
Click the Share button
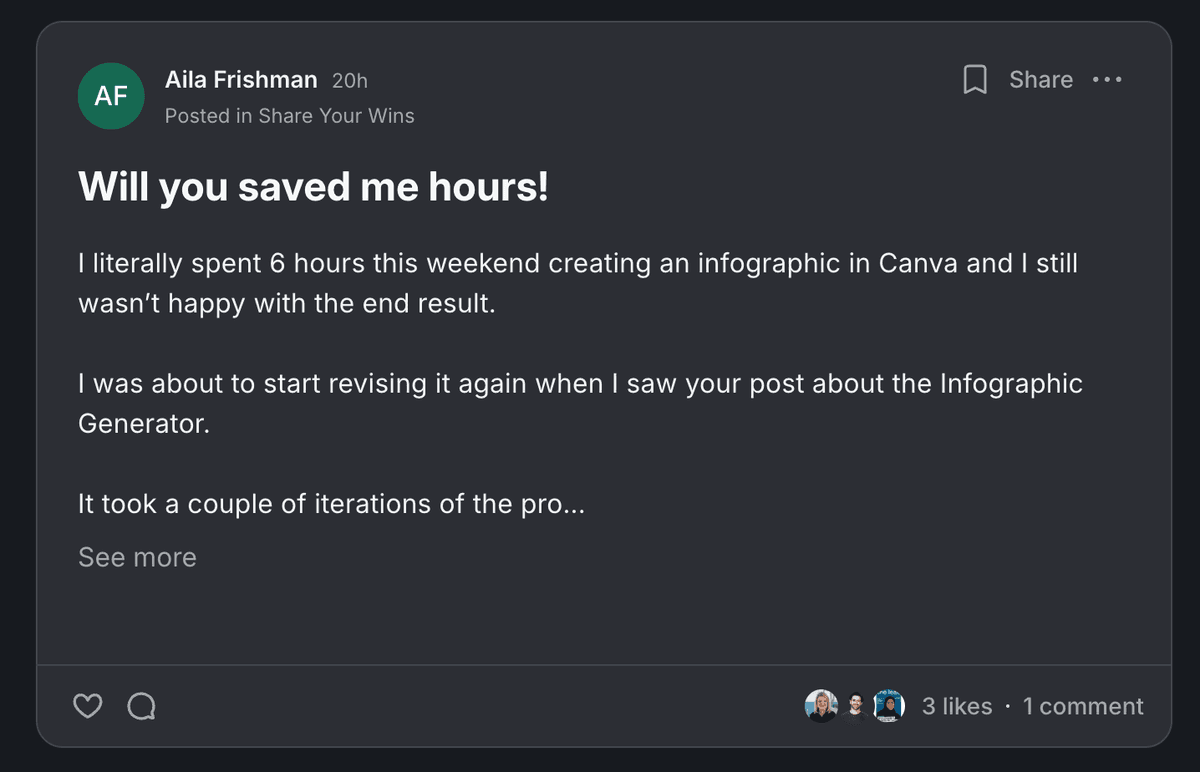pyautogui.click(x=1040, y=80)
